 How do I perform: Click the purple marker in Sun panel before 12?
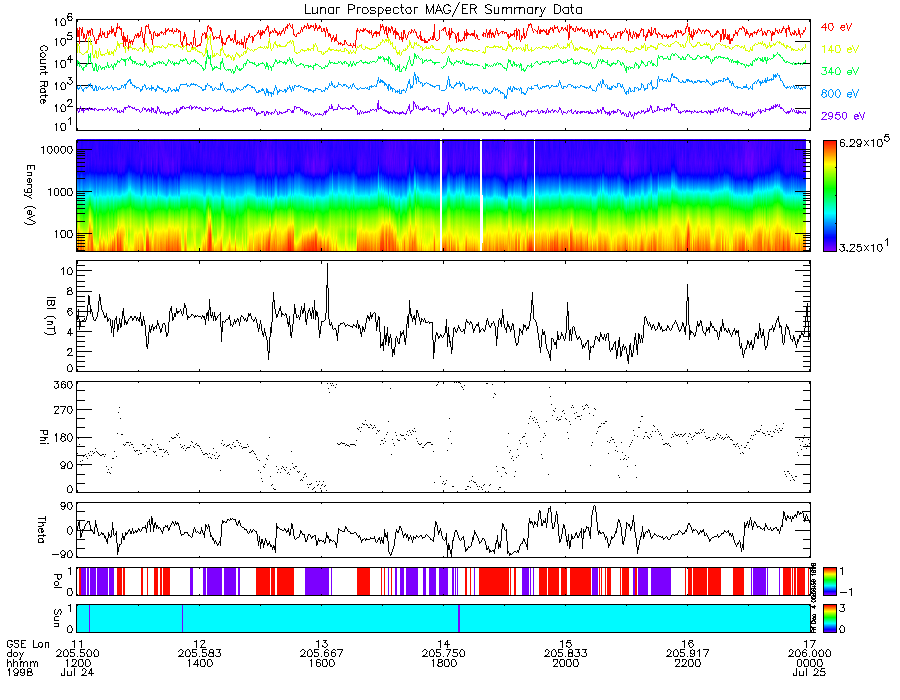[182, 618]
